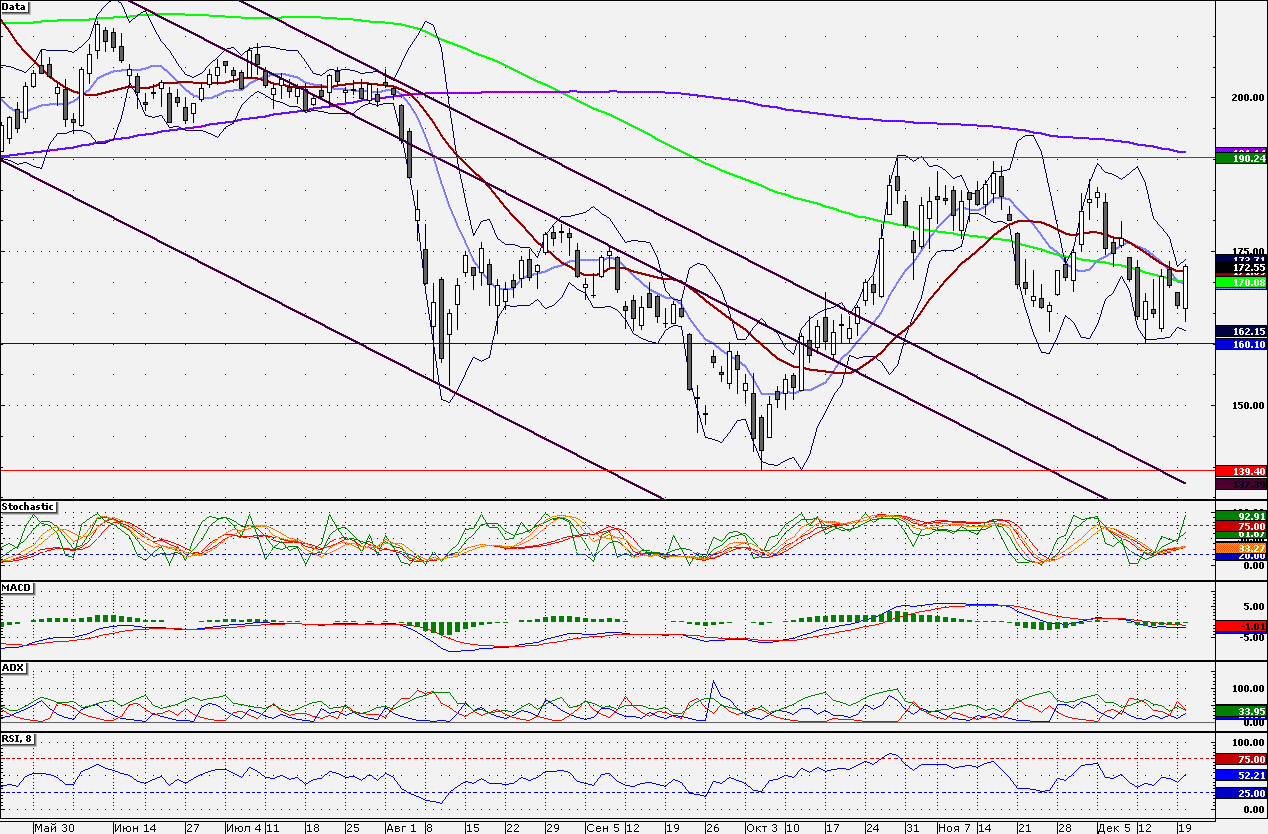Click the "Авг 1" date label
The height and width of the screenshot is (834, 1268).
click(x=401, y=828)
